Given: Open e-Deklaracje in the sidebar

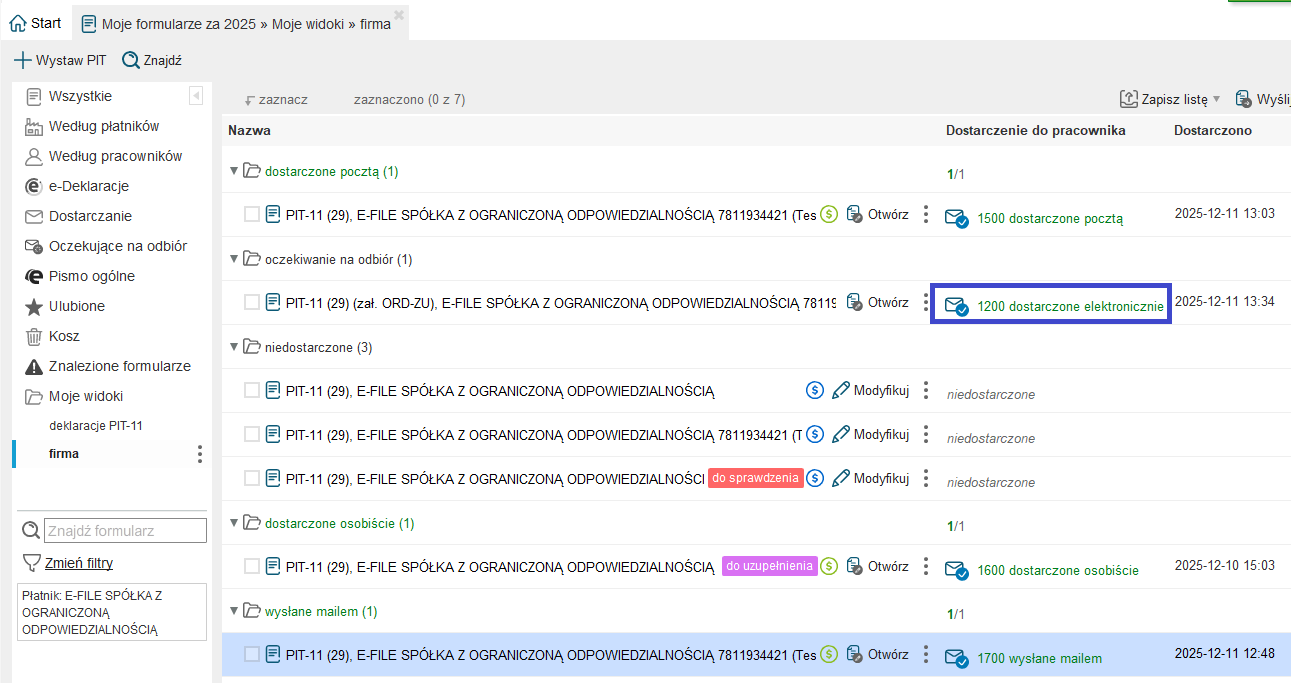Looking at the screenshot, I should [x=88, y=186].
